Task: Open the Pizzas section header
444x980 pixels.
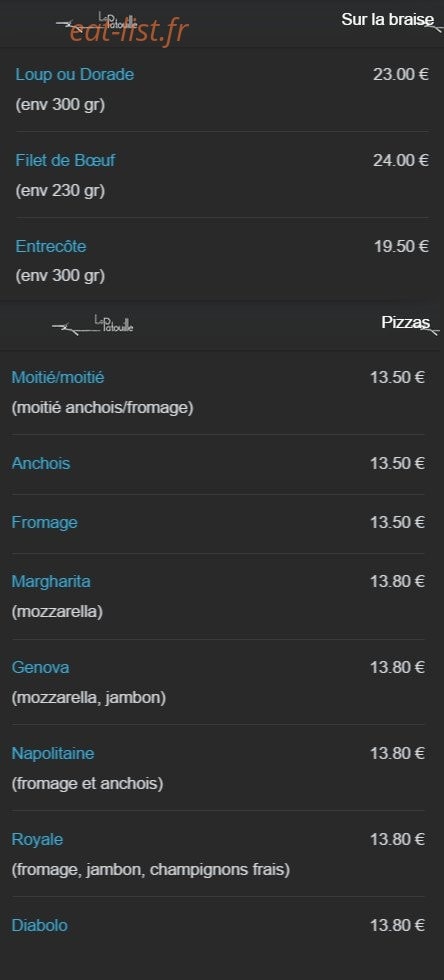Action: [x=406, y=322]
